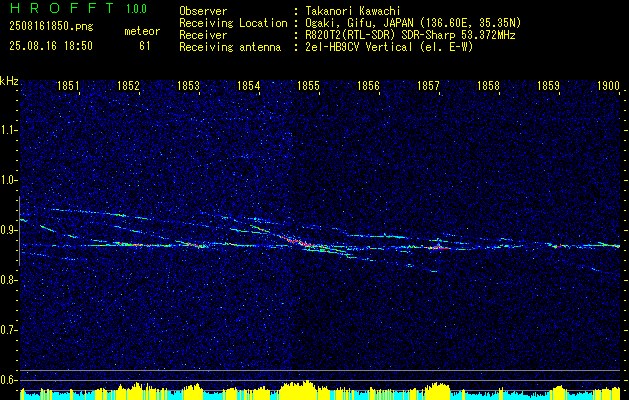Click observer name Takanori Kawachi
This screenshot has height=400, width=629.
pos(353,11)
